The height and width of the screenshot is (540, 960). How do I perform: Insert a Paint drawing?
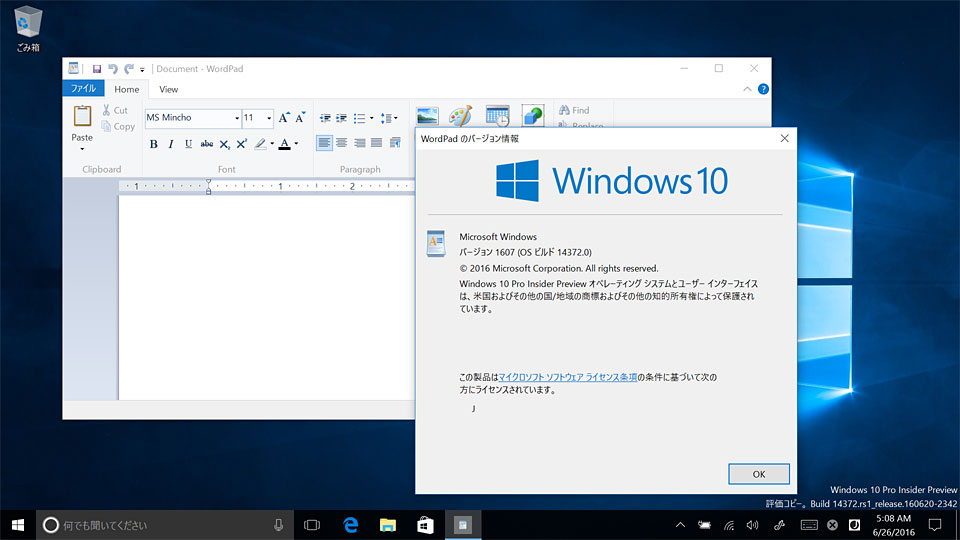click(x=460, y=115)
